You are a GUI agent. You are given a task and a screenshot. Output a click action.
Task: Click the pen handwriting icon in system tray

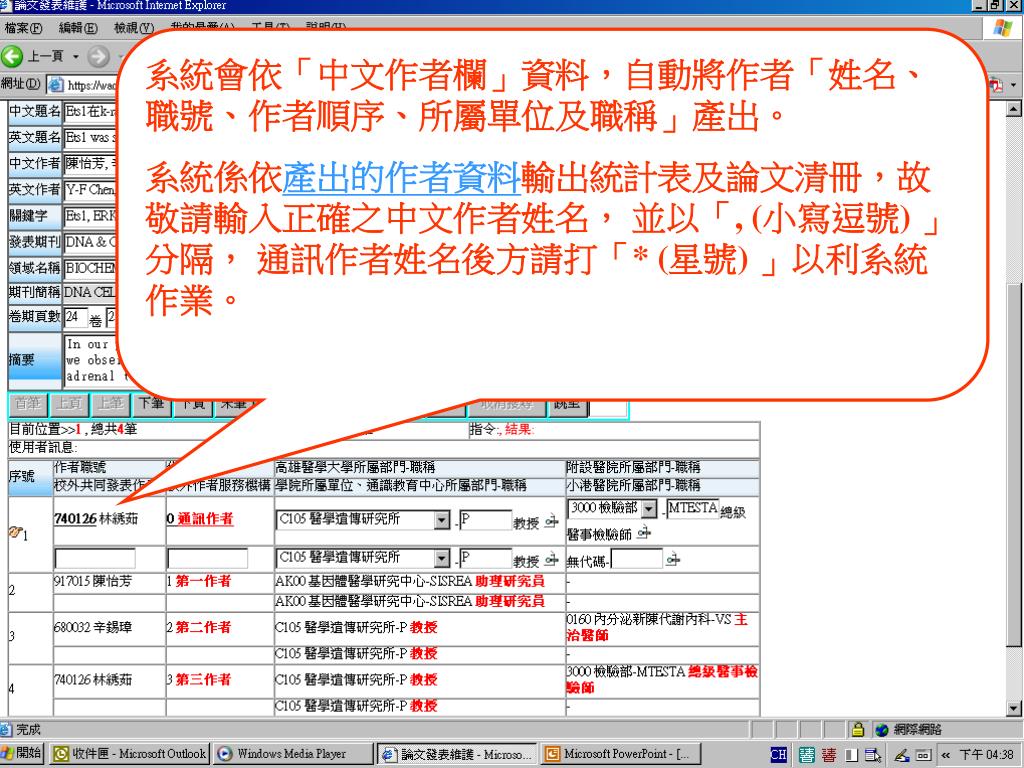point(902,755)
